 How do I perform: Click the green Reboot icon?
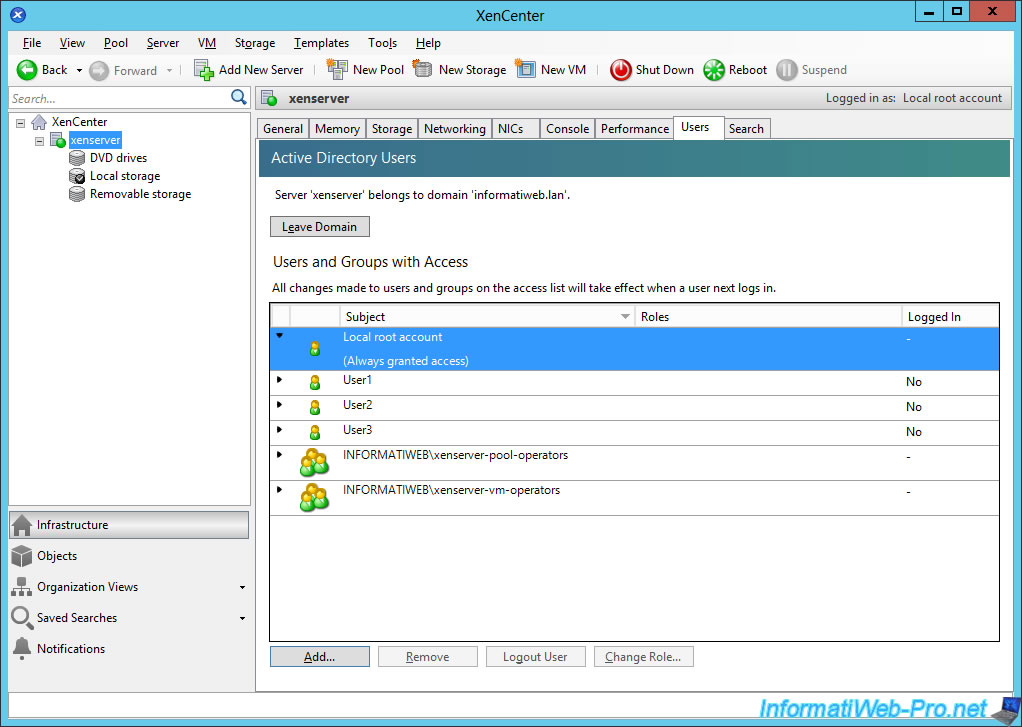[714, 70]
